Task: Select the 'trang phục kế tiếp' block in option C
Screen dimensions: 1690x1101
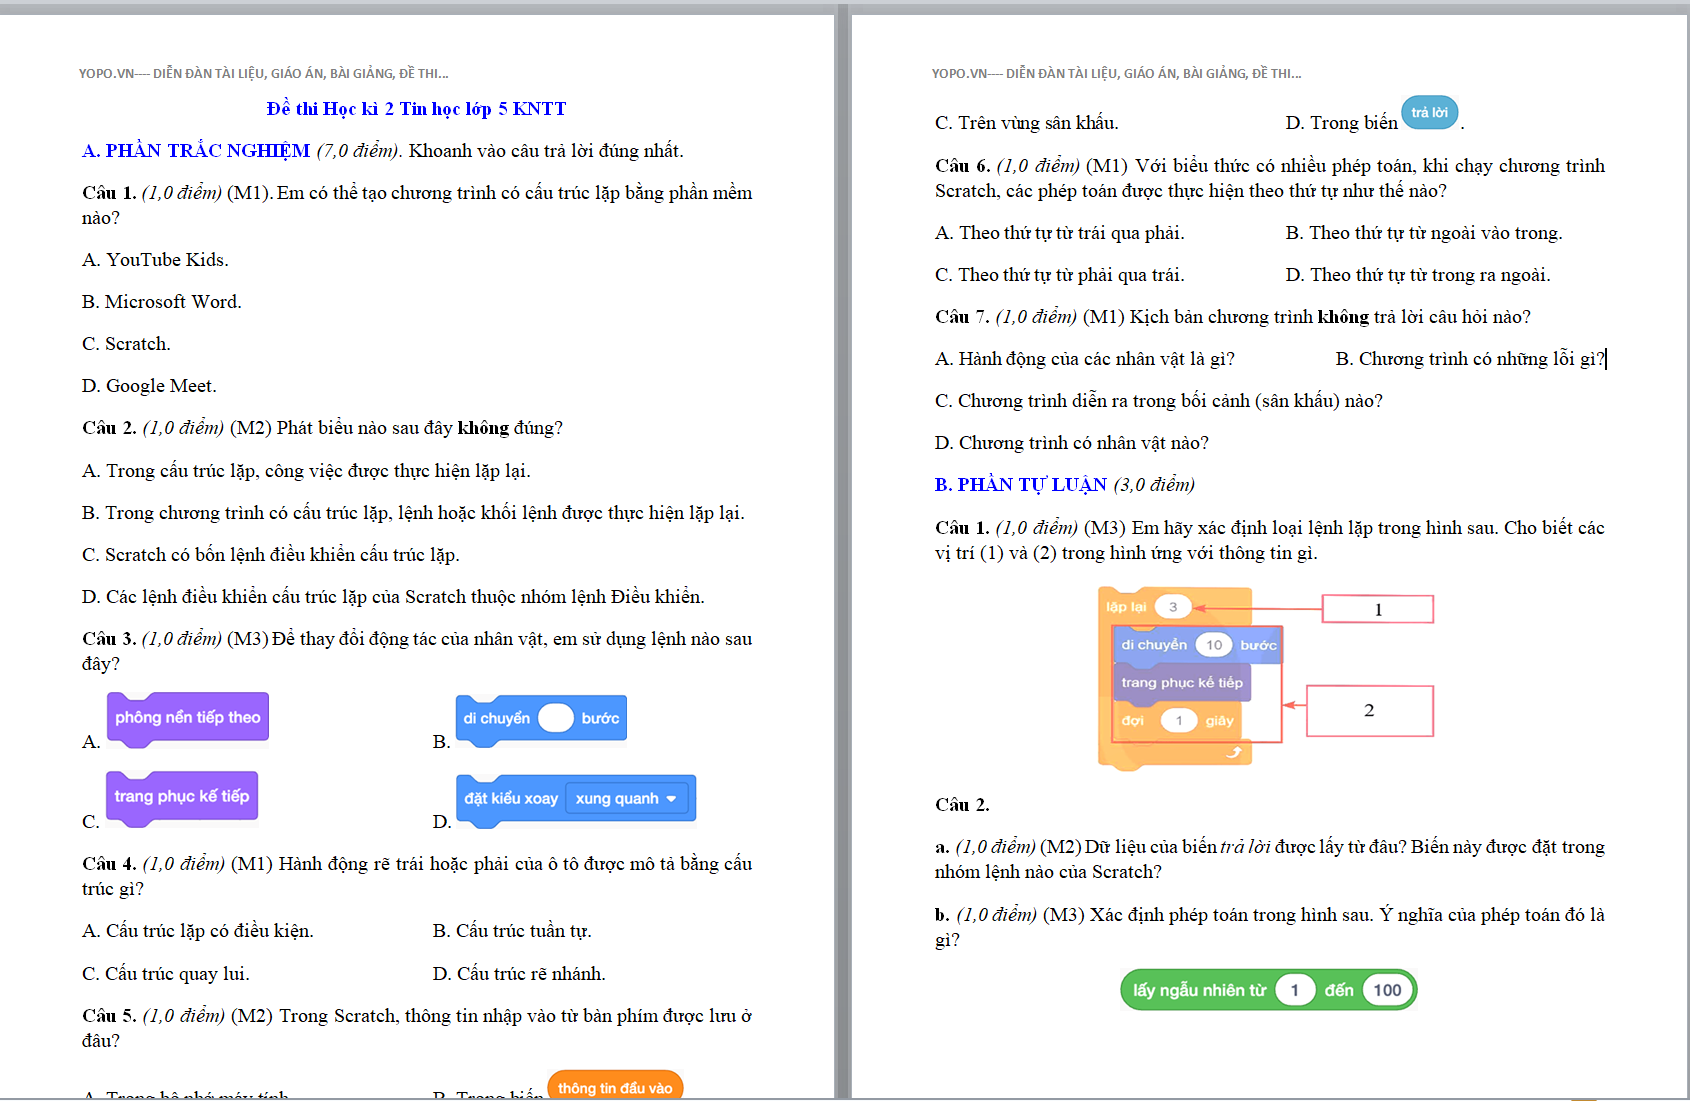Action: (181, 796)
